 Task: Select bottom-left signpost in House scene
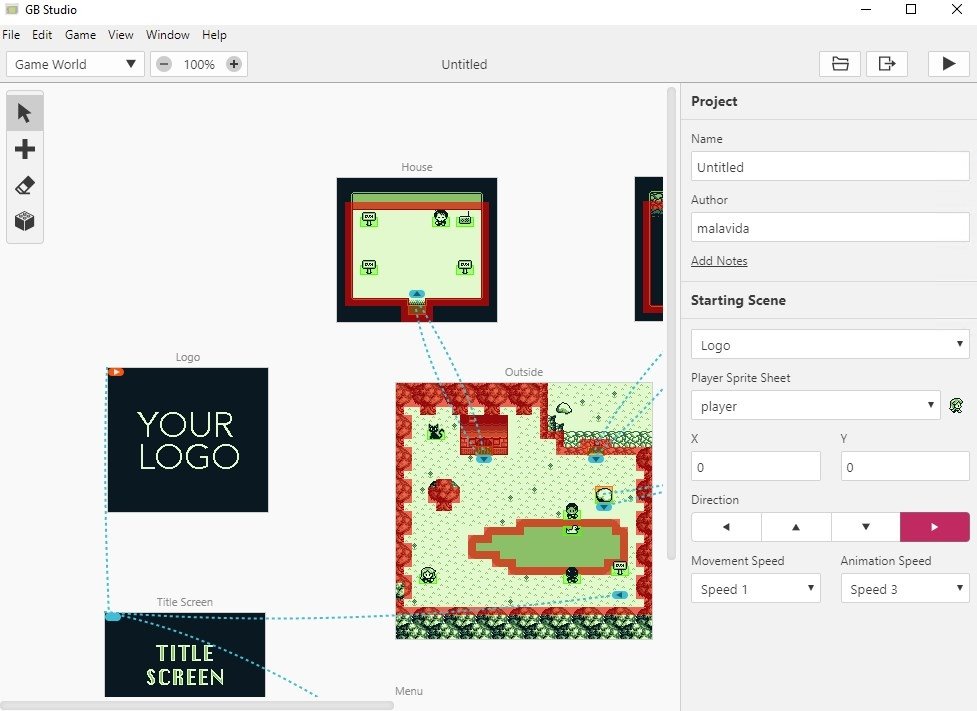pos(369,267)
